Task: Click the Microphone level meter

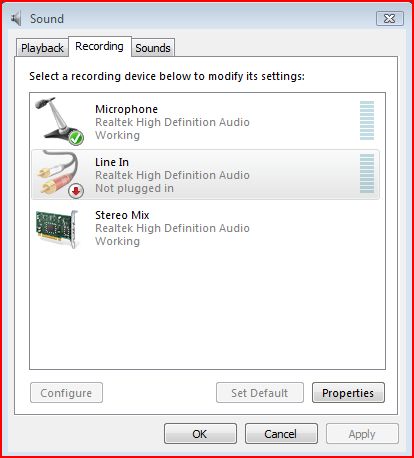Action: pos(367,120)
